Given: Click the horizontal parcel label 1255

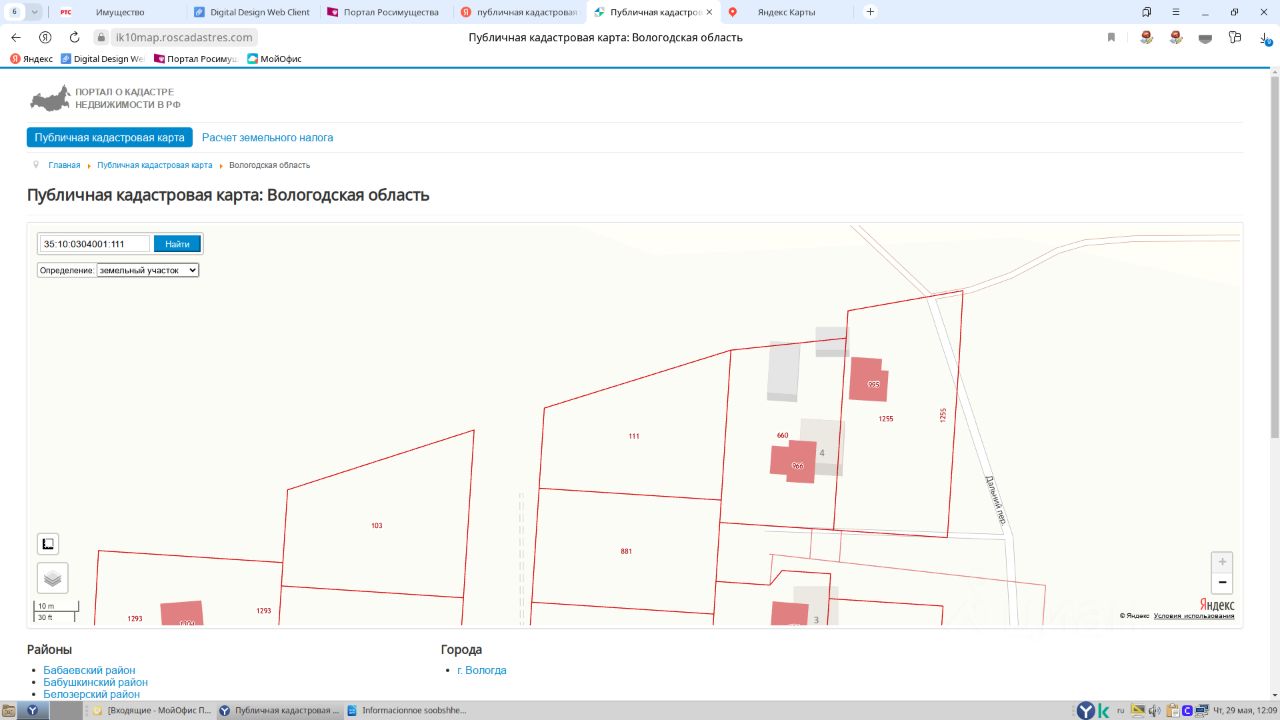Looking at the screenshot, I should click(x=886, y=419).
